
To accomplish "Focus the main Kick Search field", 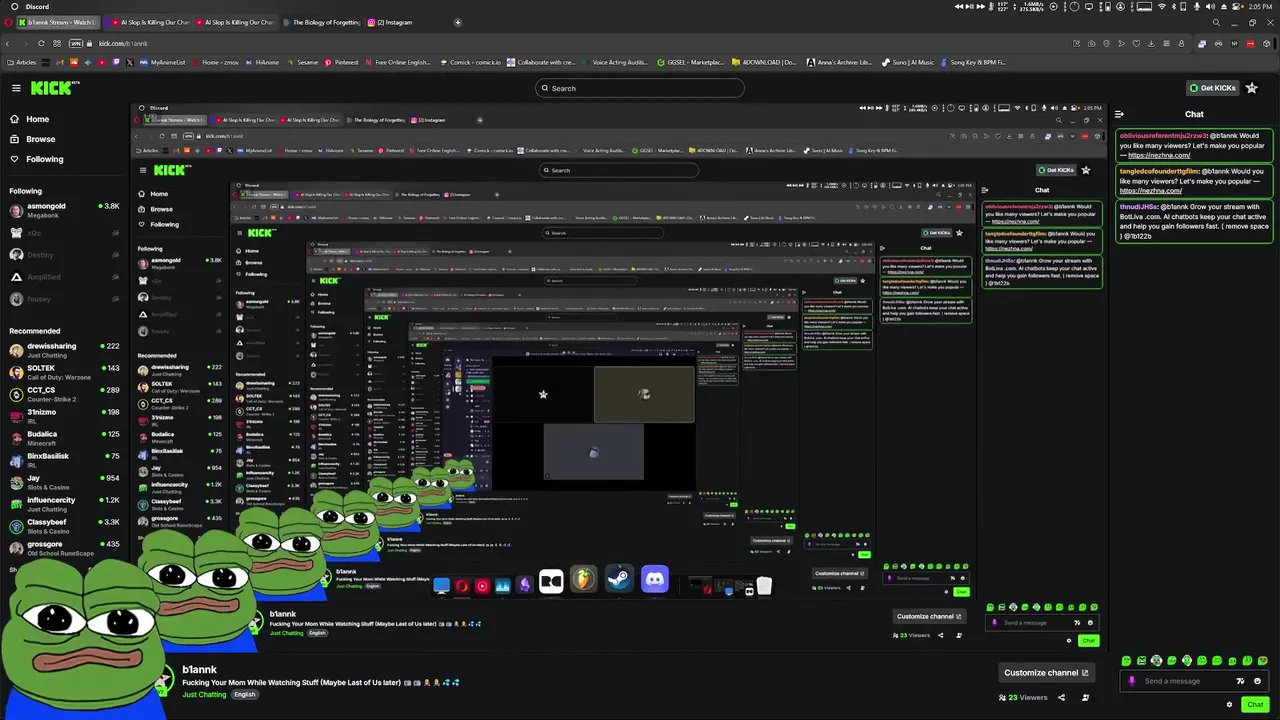I will coord(640,88).
